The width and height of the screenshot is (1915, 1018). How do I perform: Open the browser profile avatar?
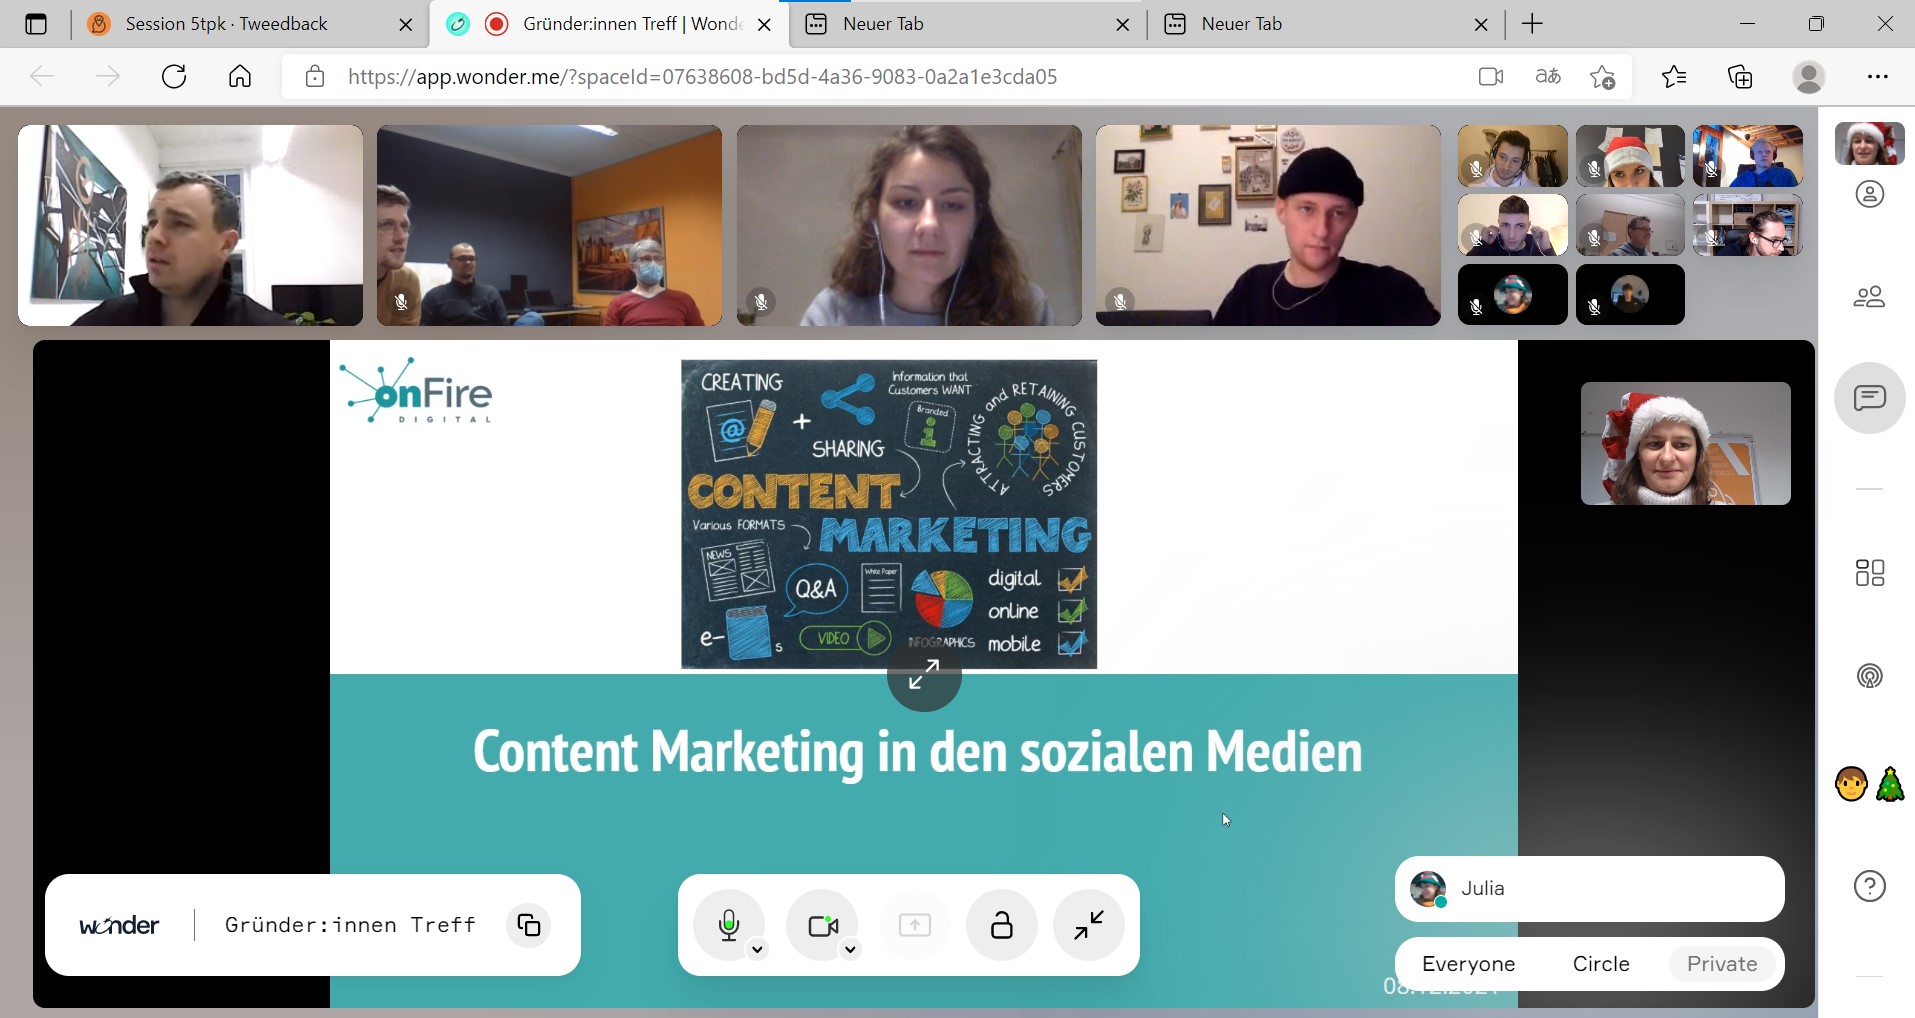click(x=1809, y=77)
